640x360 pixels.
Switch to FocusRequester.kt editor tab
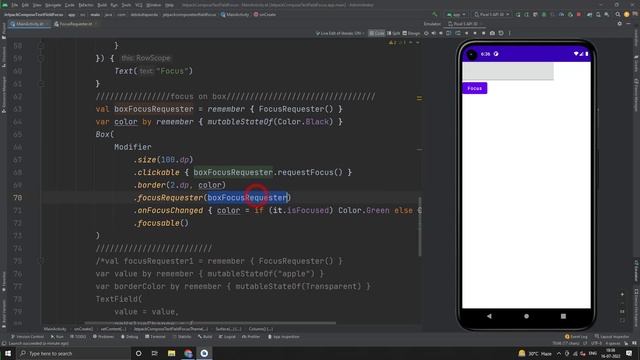pos(75,24)
